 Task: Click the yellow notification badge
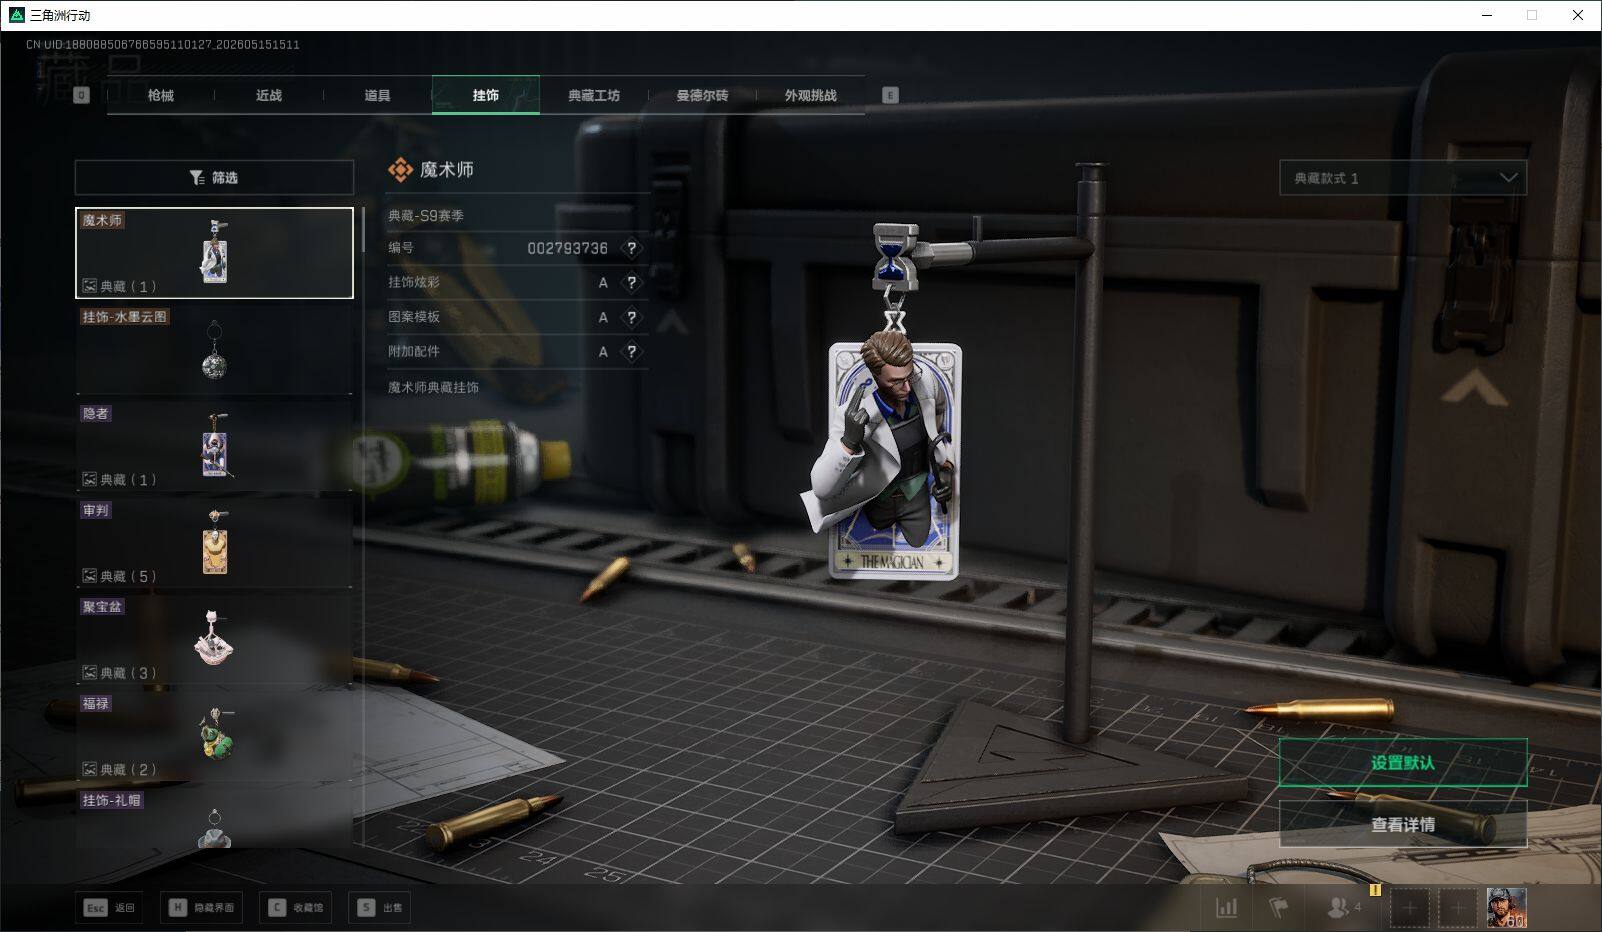[1375, 889]
